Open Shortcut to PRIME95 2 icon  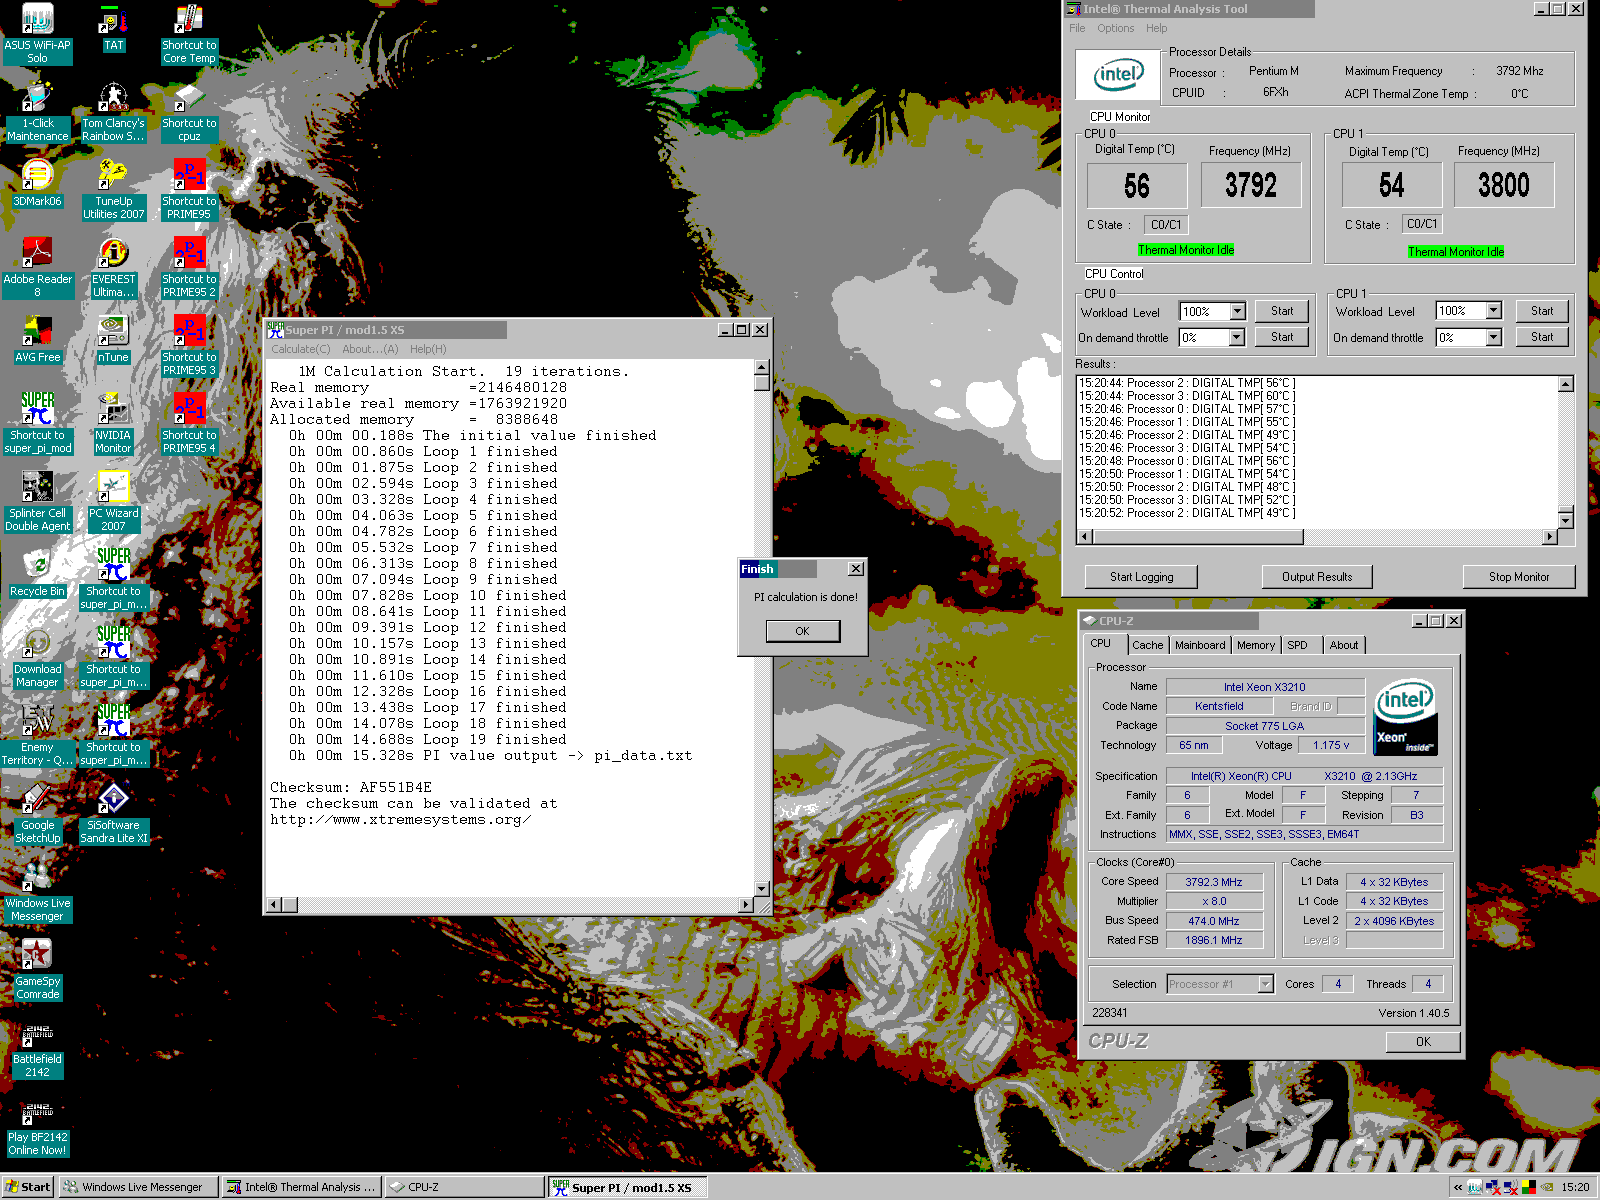coord(189,268)
